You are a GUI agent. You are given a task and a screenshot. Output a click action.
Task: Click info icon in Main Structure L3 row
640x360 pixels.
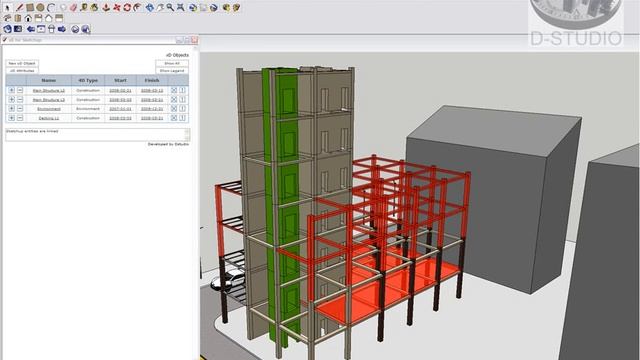(x=182, y=100)
